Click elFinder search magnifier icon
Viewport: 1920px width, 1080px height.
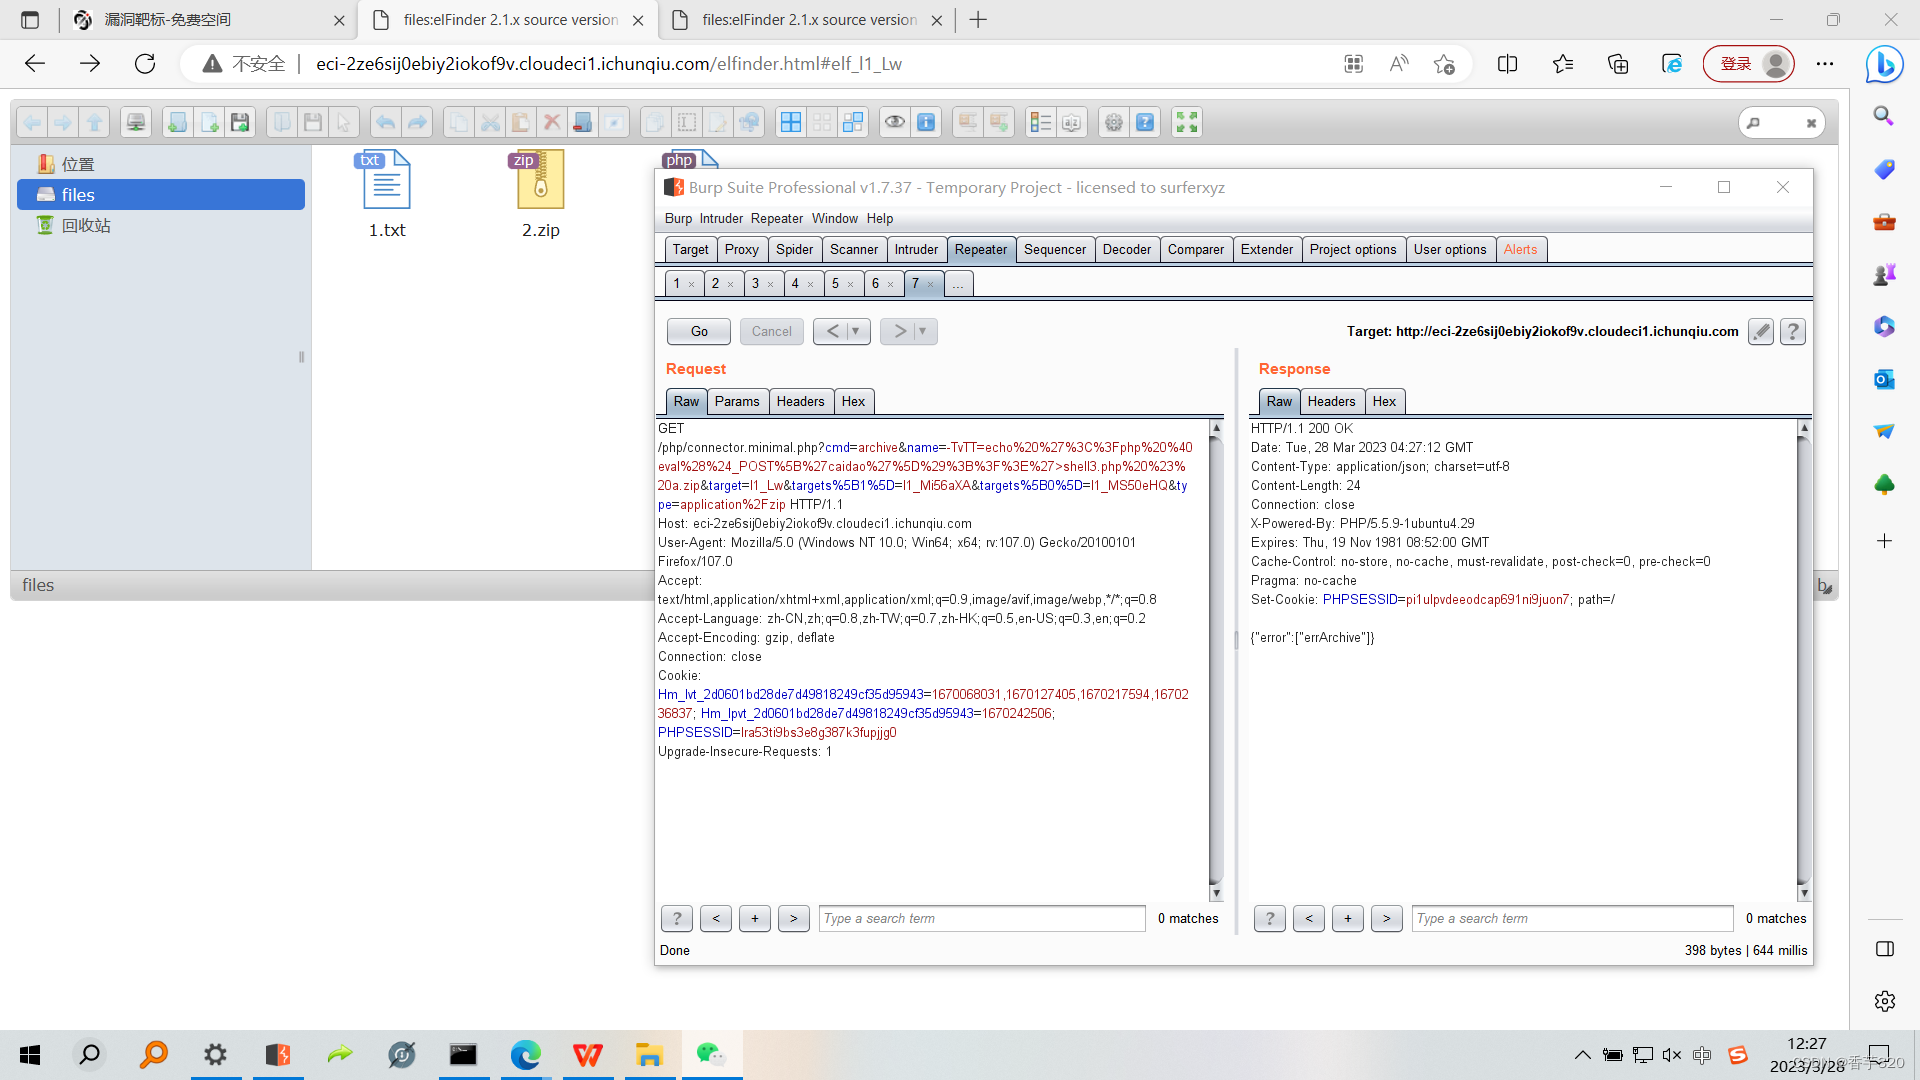pyautogui.click(x=1753, y=123)
